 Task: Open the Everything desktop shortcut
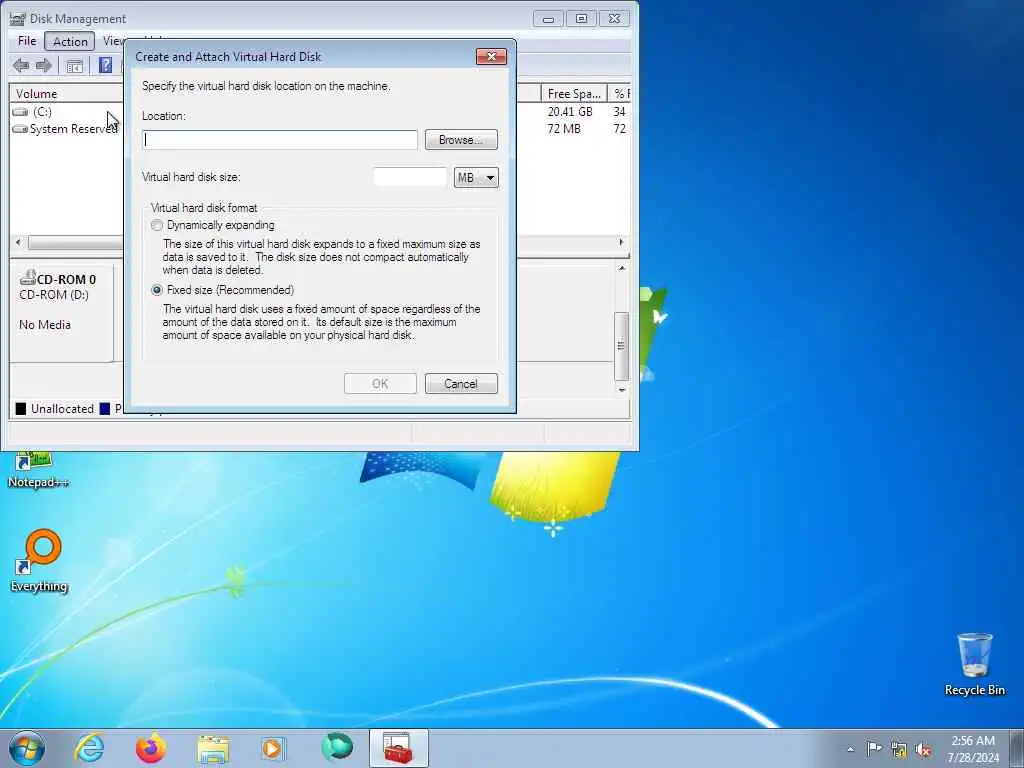[39, 562]
